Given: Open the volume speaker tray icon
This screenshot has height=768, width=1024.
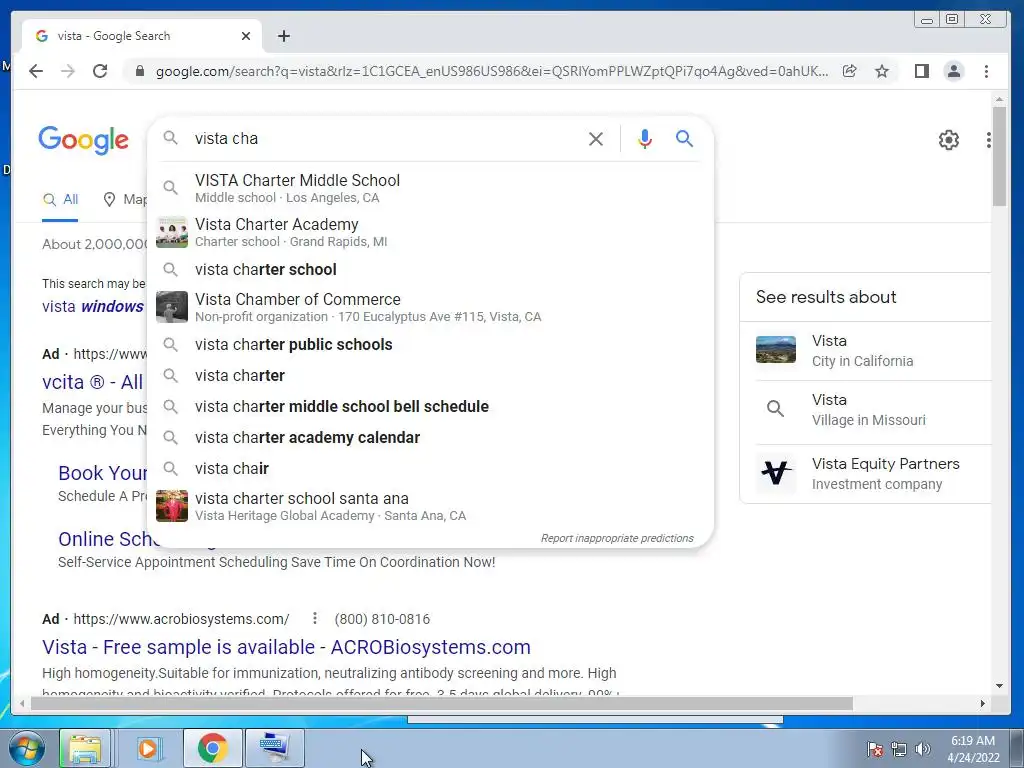Looking at the screenshot, I should pos(922,749).
